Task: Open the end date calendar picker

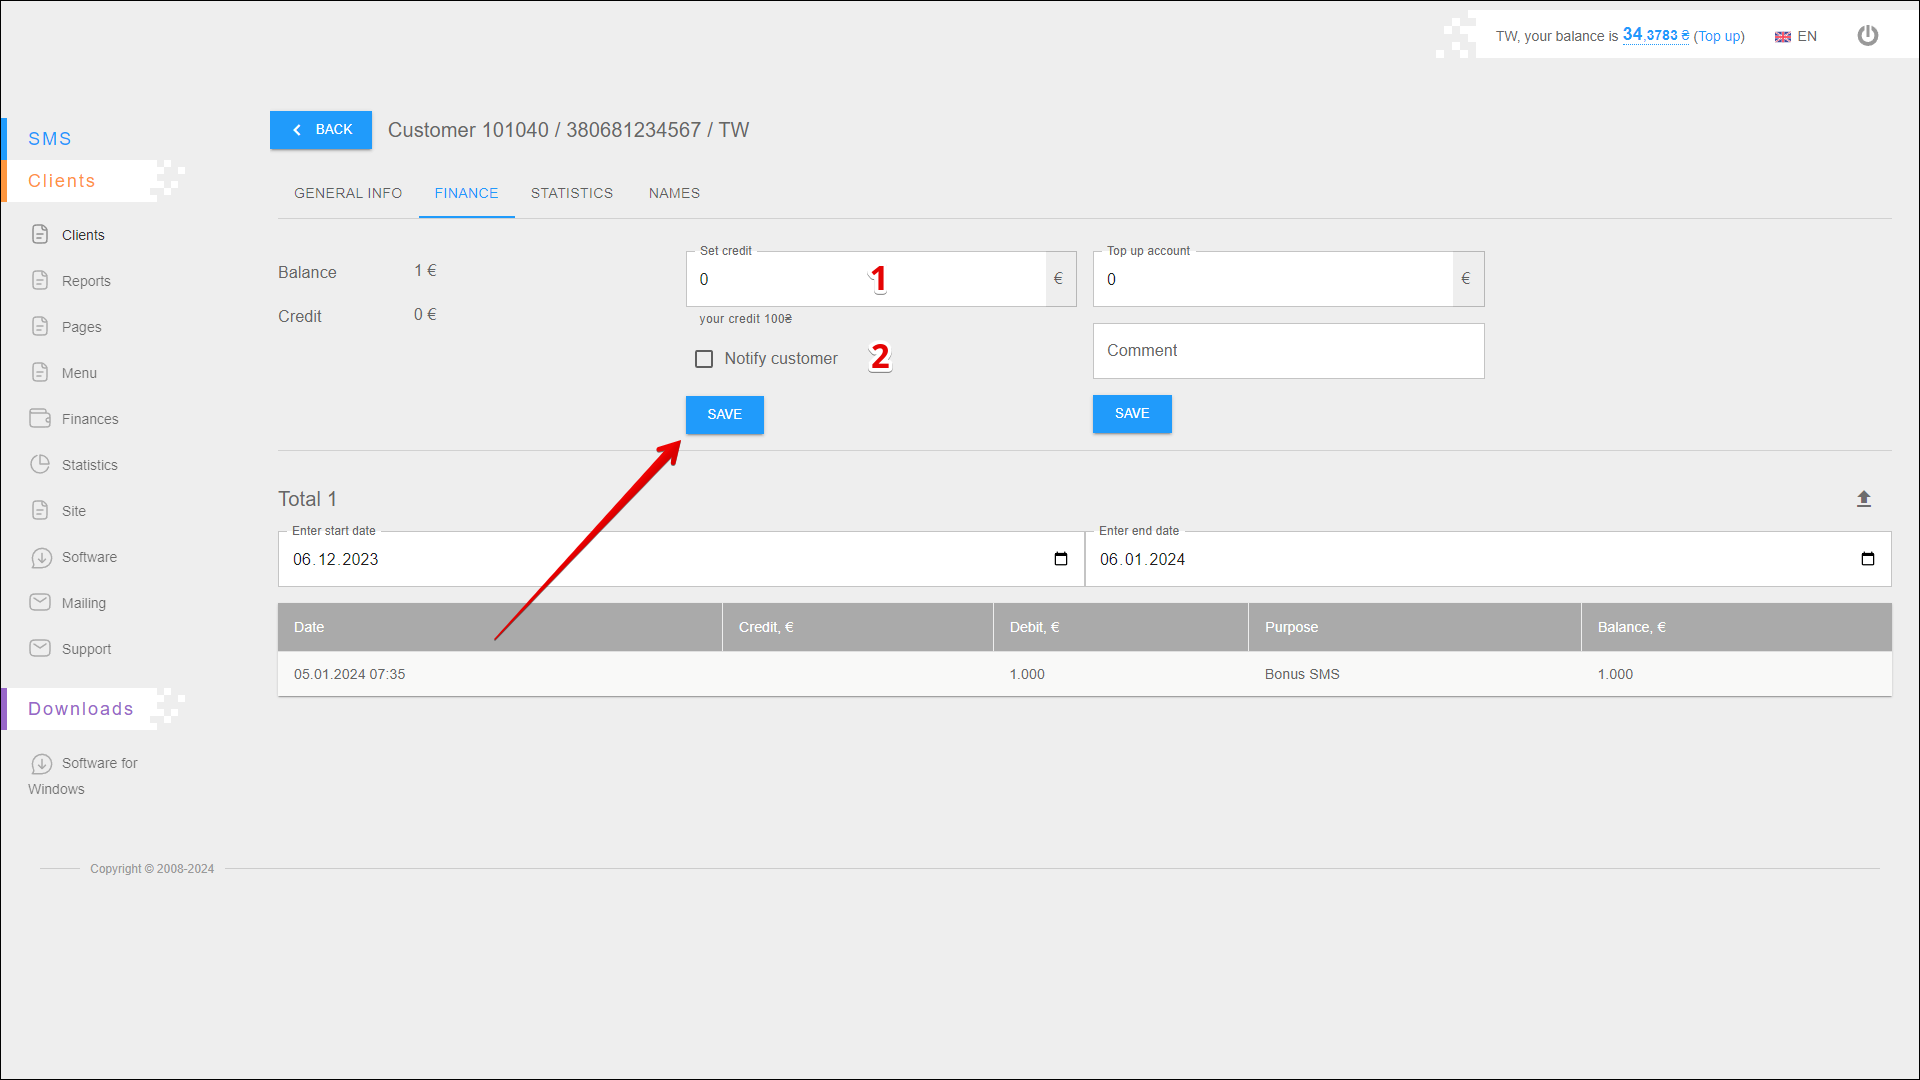Action: tap(1867, 559)
